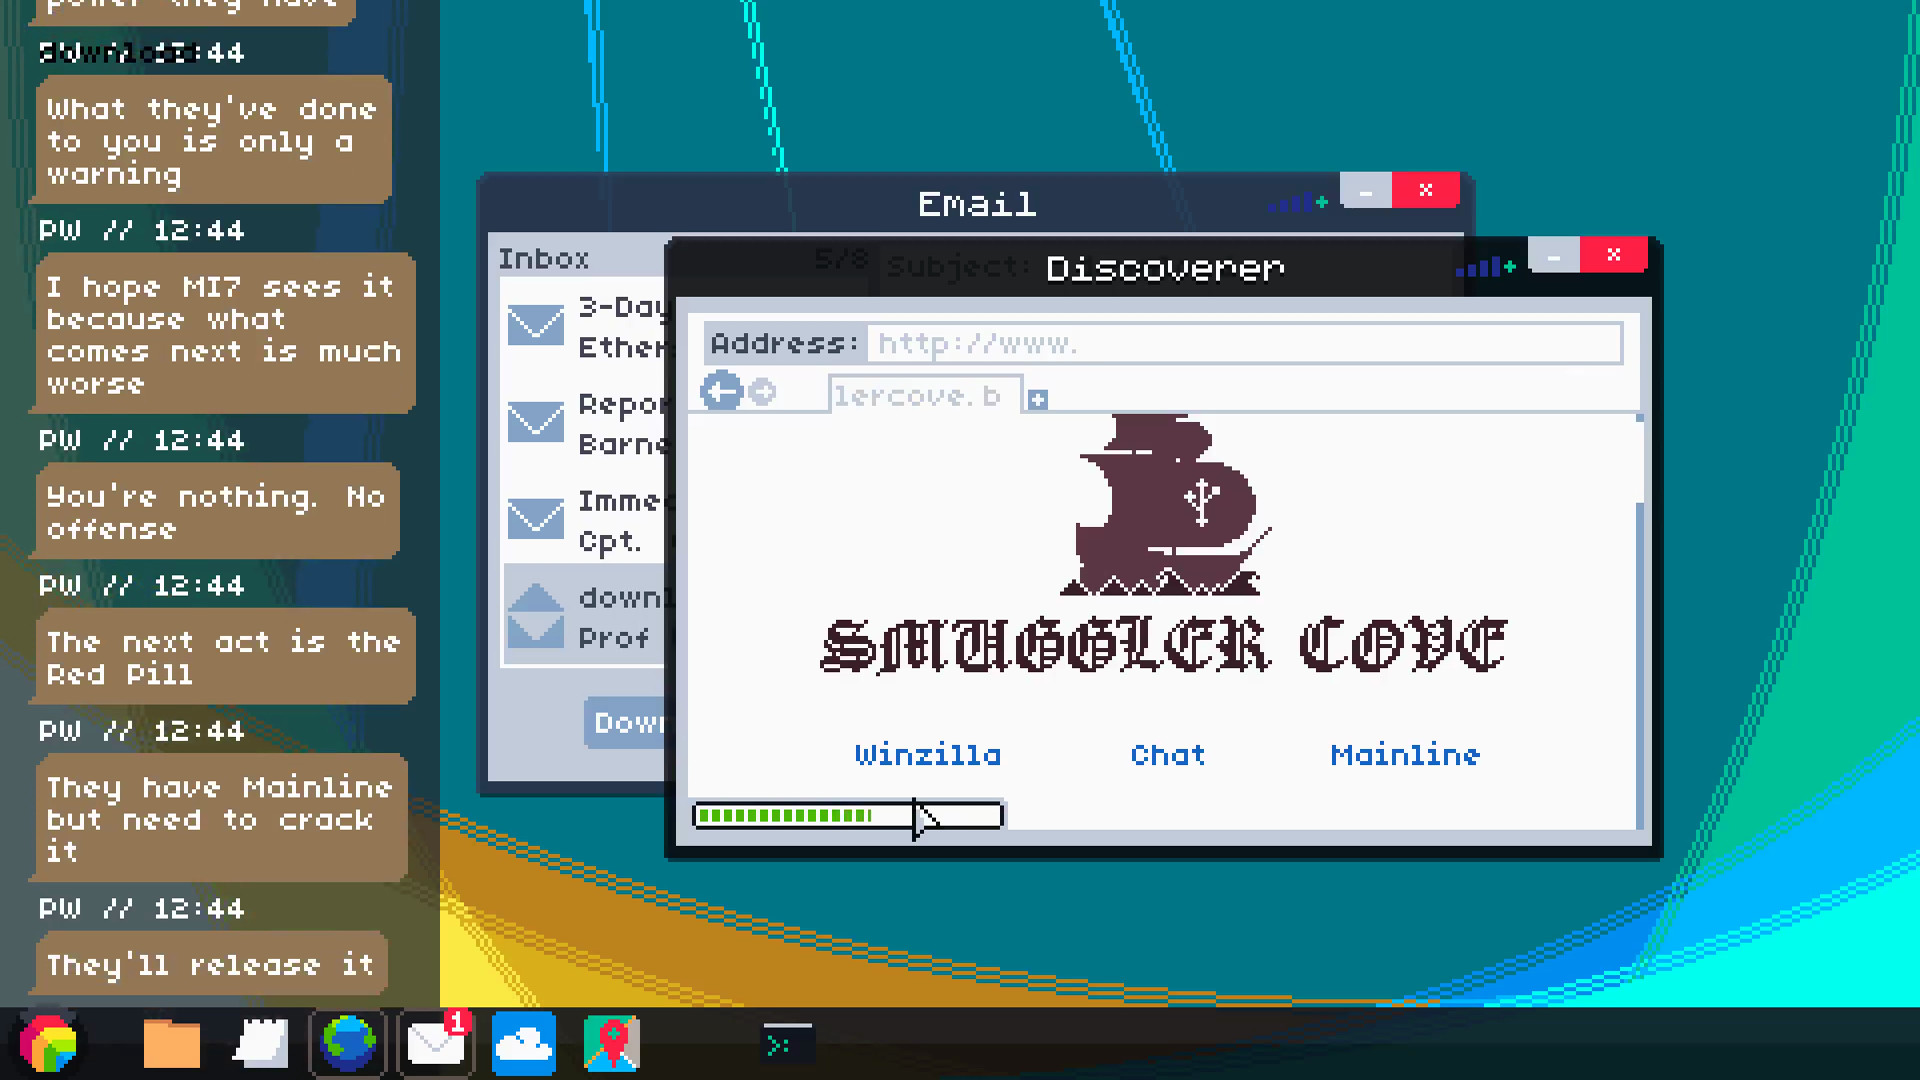Launch the globe browser icon on the taskbar
The image size is (1920, 1080).
click(348, 1043)
